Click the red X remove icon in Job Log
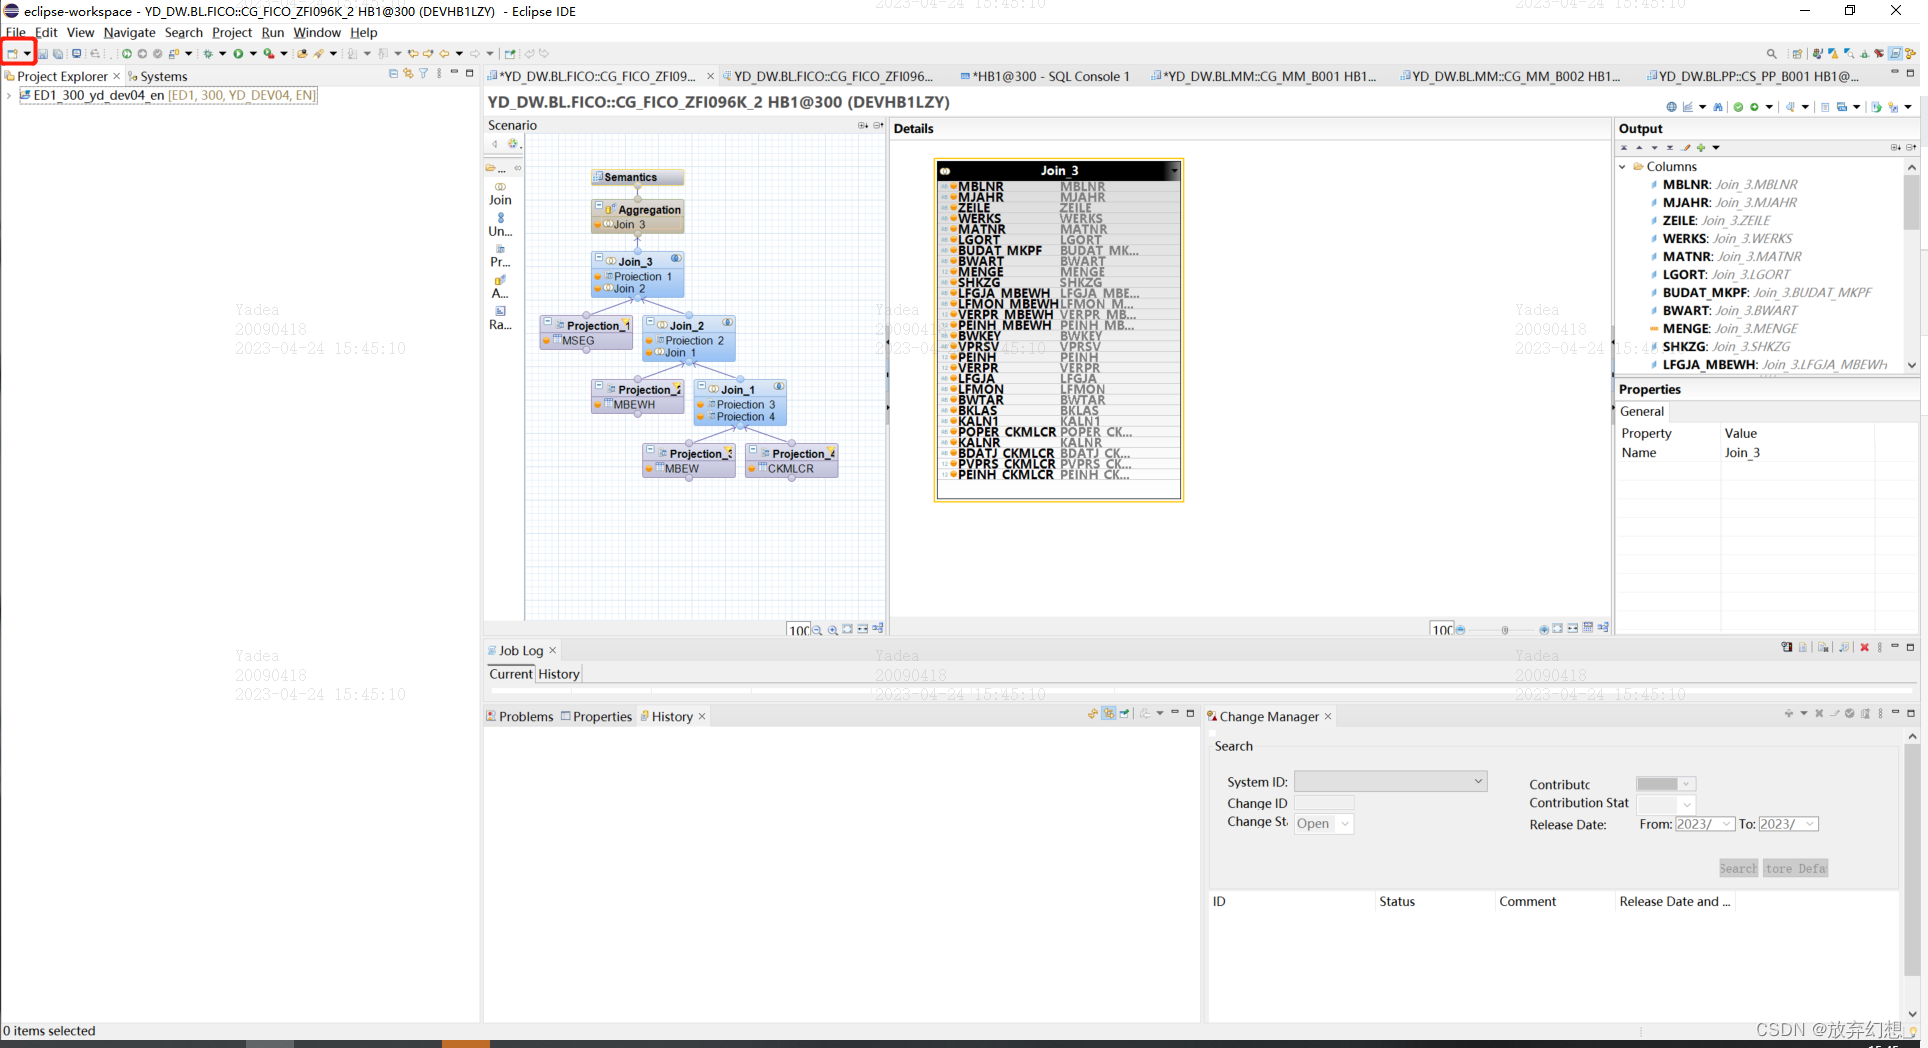This screenshot has height=1048, width=1928. pyautogui.click(x=1864, y=647)
